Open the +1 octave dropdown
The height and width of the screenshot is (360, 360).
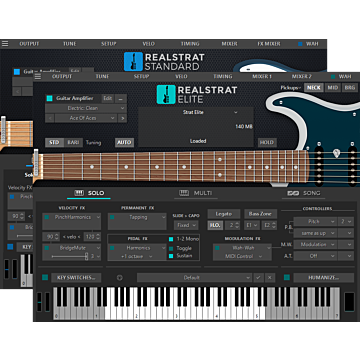[x=137, y=256]
